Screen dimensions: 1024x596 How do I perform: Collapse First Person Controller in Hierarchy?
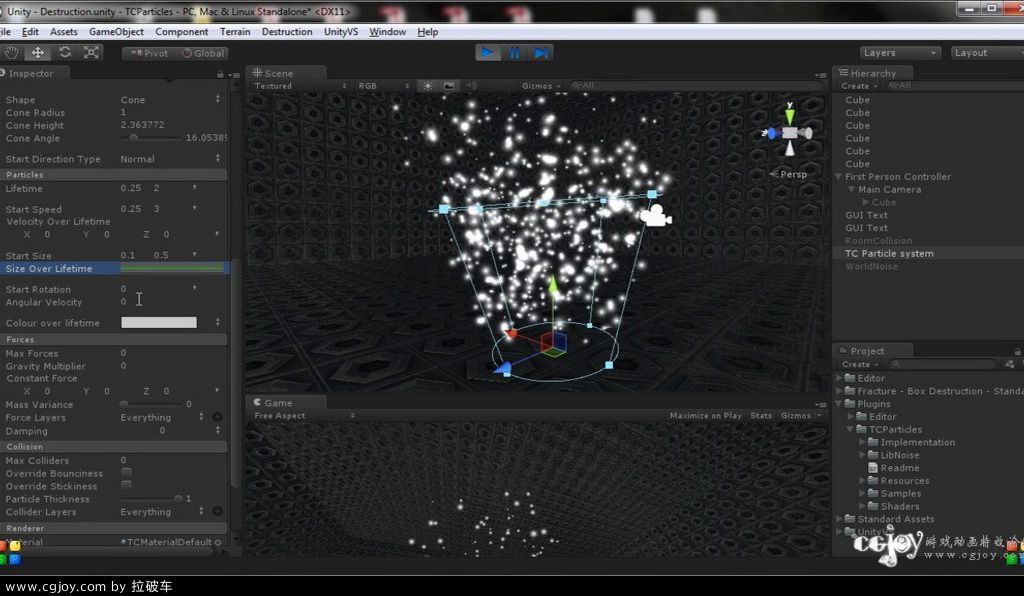839,177
